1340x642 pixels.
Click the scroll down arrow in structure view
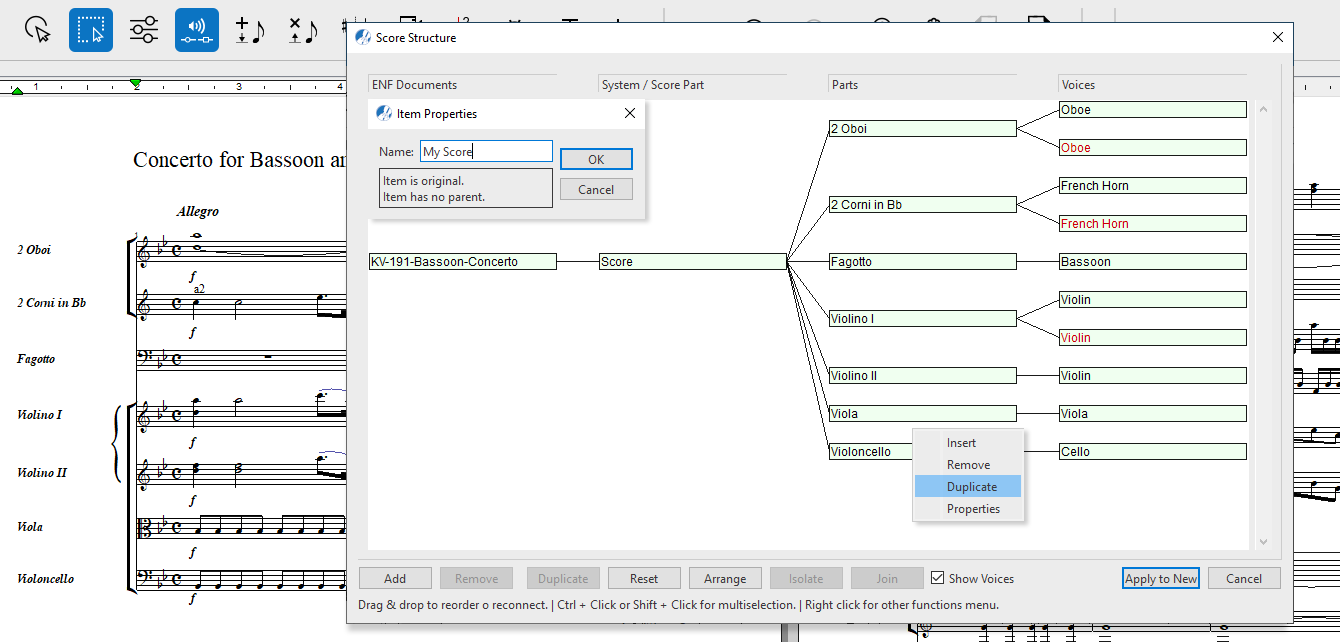(1263, 541)
